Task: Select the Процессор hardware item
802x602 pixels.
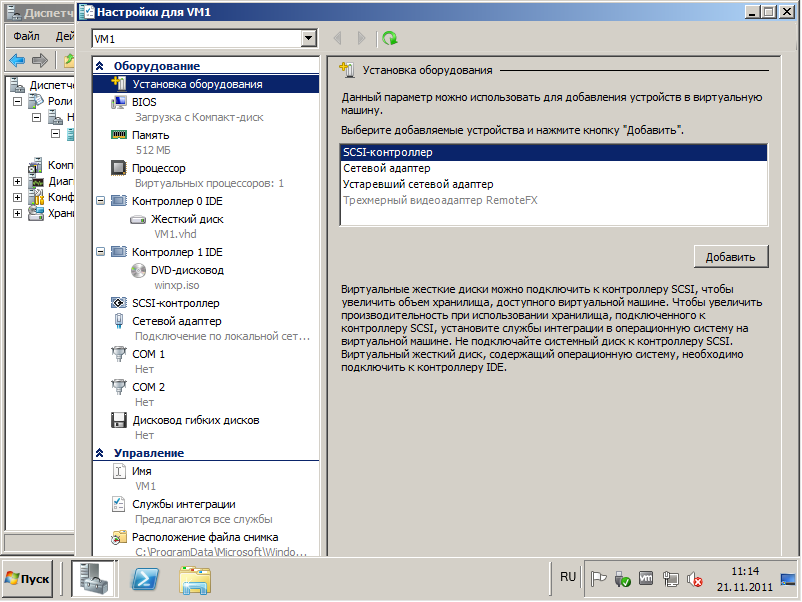Action: [x=158, y=168]
